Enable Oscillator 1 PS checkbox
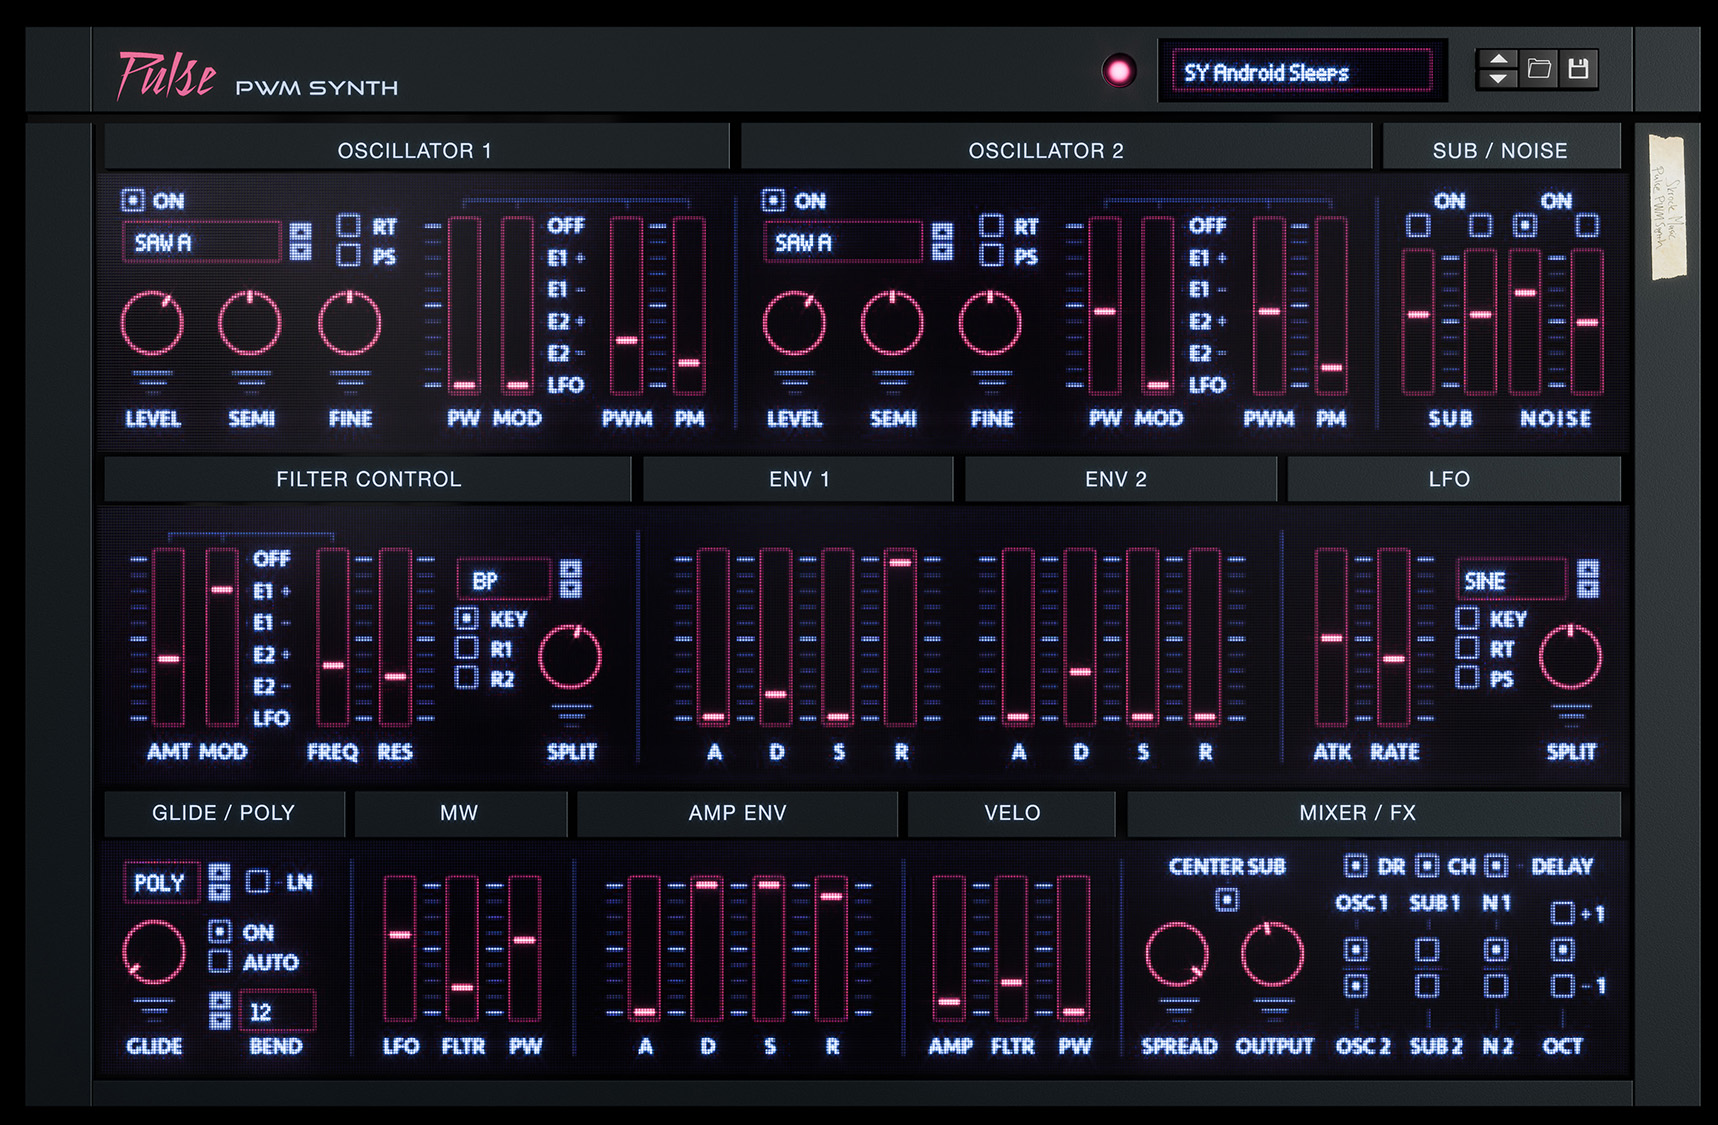1718x1125 pixels. [349, 255]
